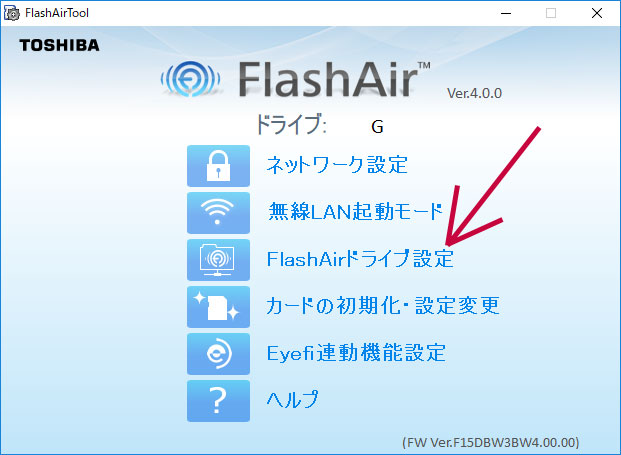Open FlashAirドライブ設定 text link
The height and width of the screenshot is (455, 621).
click(x=360, y=259)
